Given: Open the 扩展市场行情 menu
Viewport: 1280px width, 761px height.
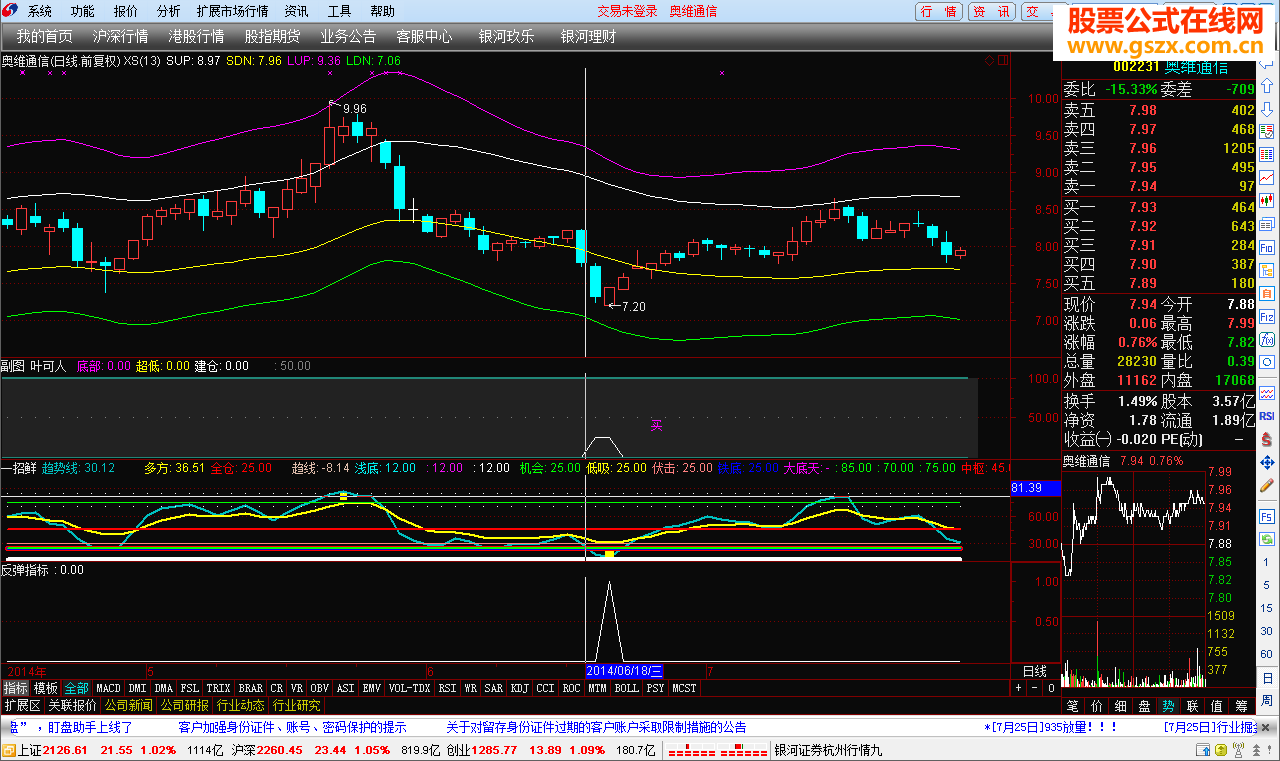Looking at the screenshot, I should click(233, 12).
